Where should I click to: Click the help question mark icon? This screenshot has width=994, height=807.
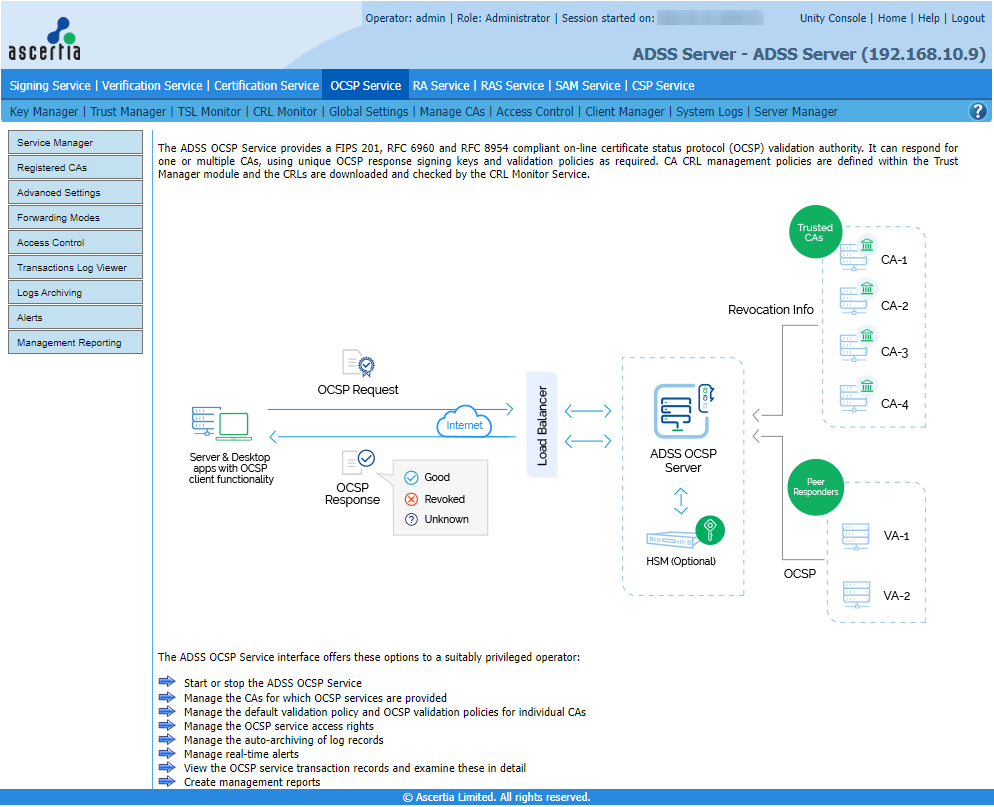978,112
